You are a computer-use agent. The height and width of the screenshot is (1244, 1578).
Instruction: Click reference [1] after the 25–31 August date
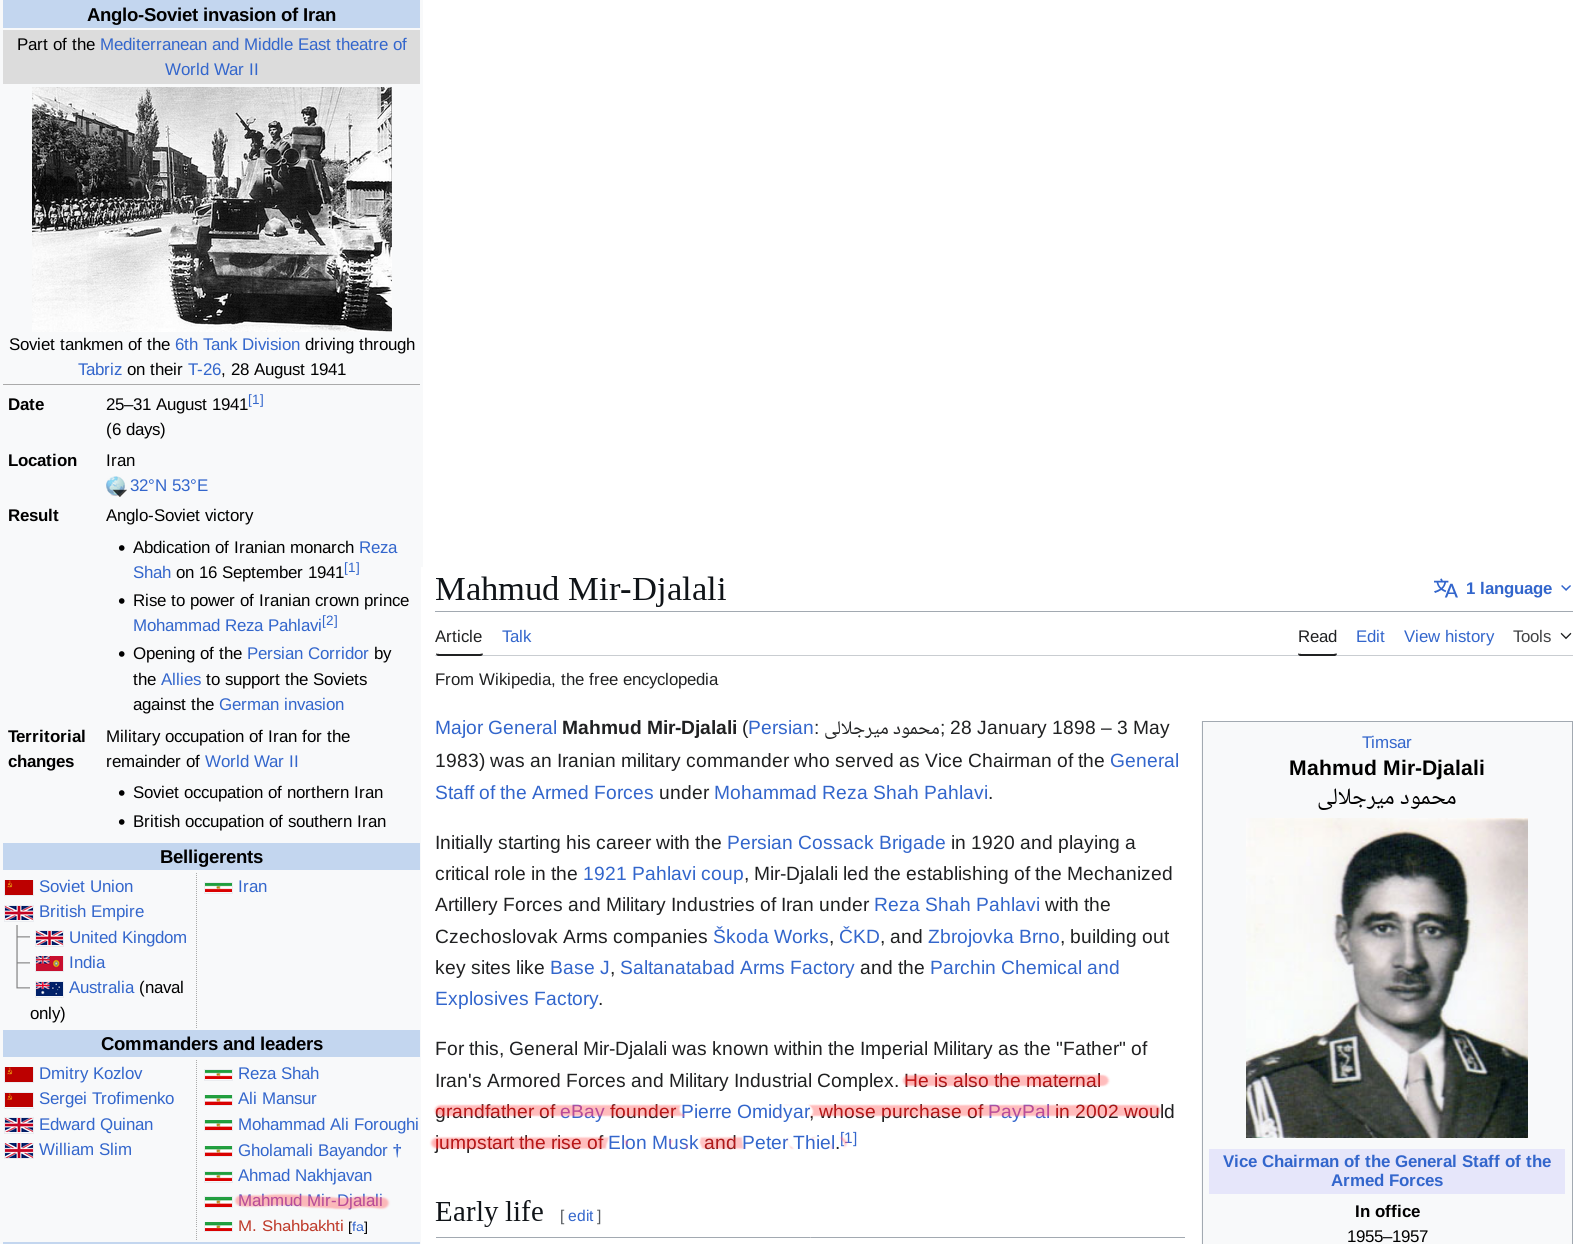(x=256, y=400)
